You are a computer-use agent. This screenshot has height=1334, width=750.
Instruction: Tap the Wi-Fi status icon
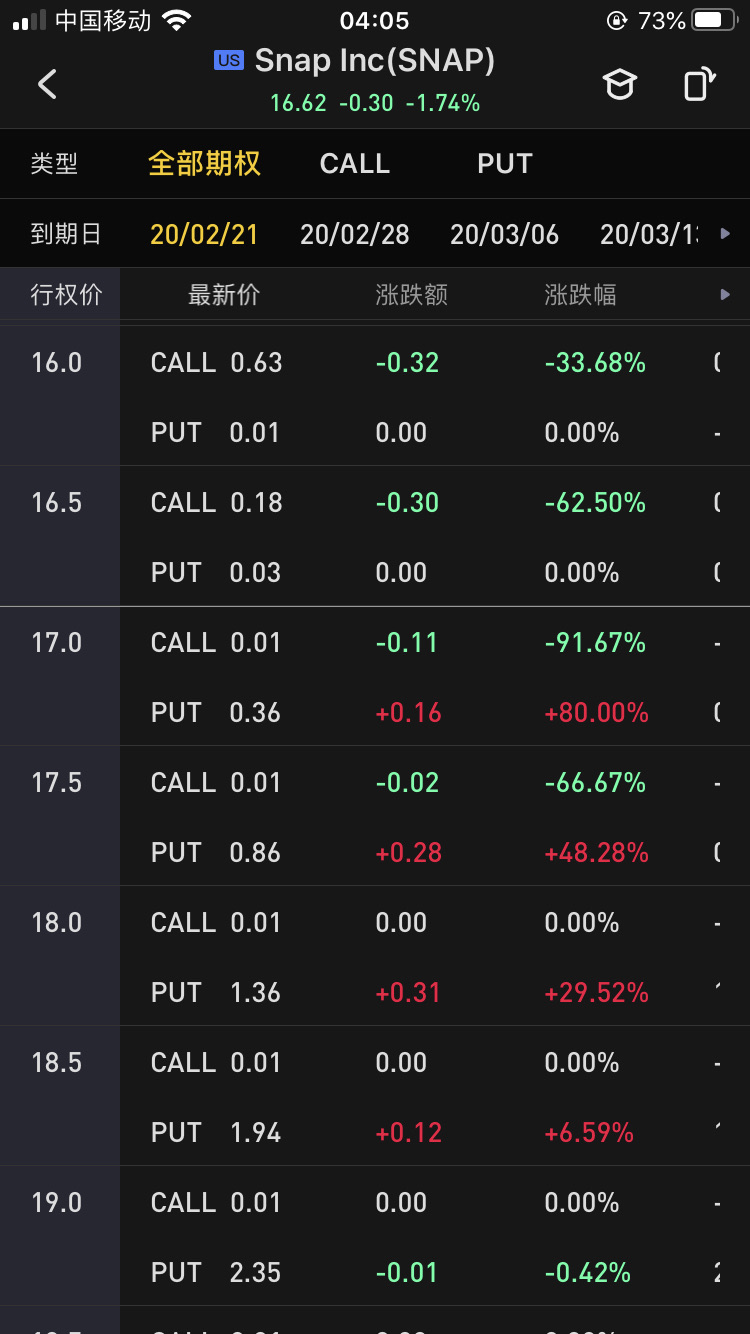point(177,21)
